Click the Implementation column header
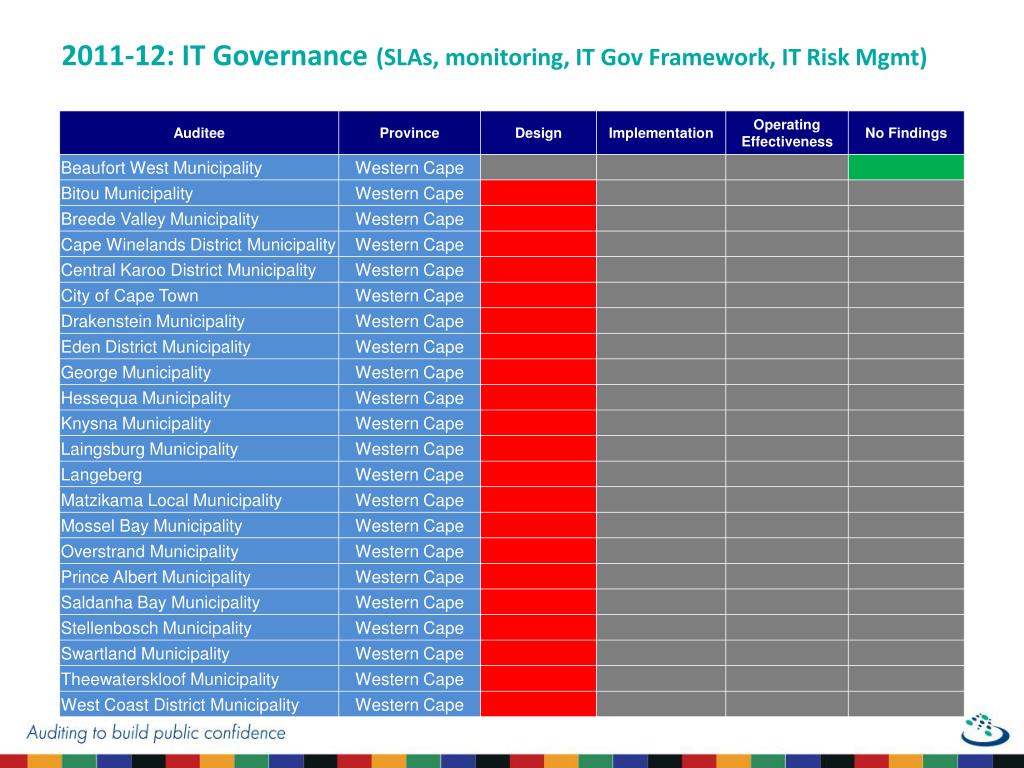The width and height of the screenshot is (1024, 768). coord(661,133)
